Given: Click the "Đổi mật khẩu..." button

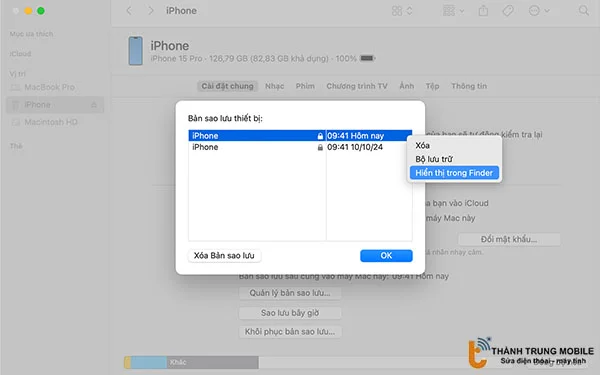Looking at the screenshot, I should point(509,240).
